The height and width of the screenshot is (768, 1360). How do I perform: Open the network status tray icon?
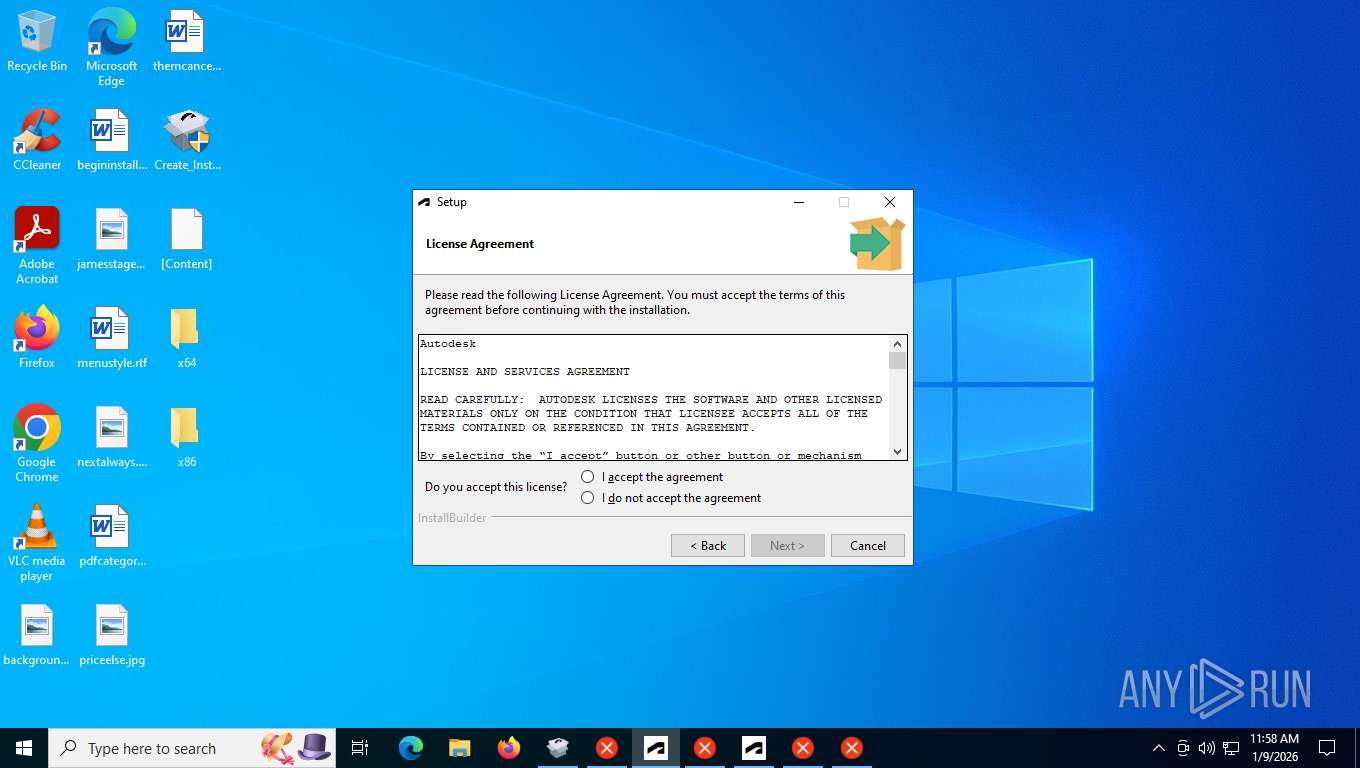(1231, 748)
